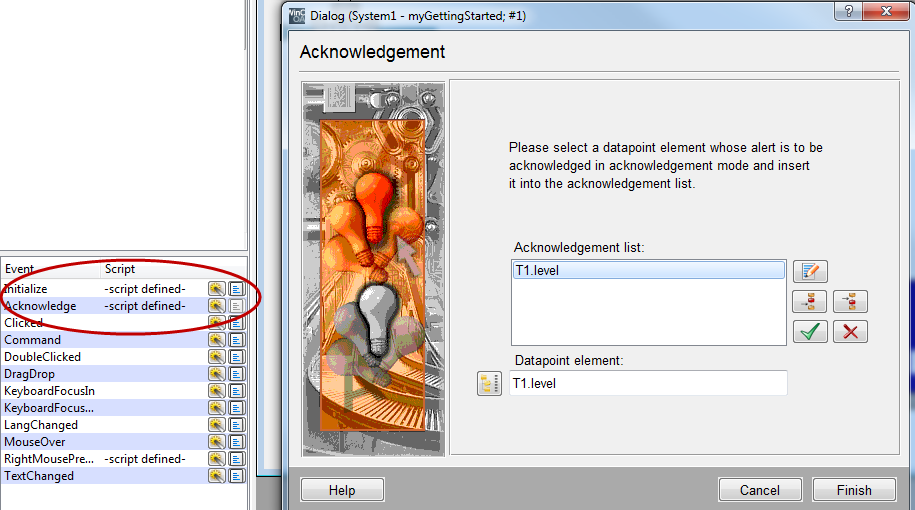This screenshot has width=915, height=510.
Task: Click the question mark title bar help button
Action: click(x=848, y=11)
